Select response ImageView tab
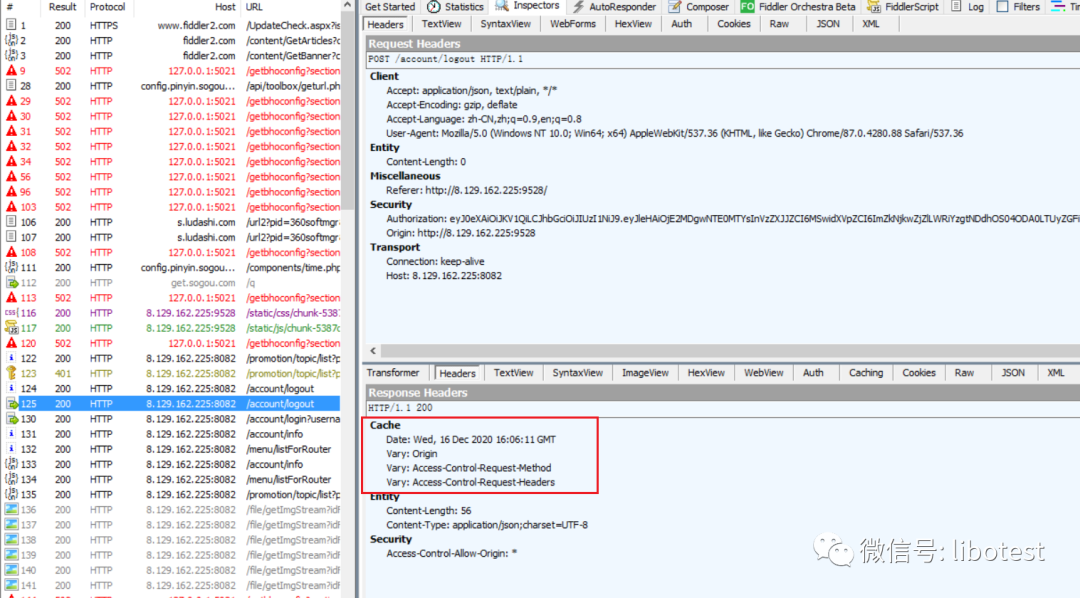This screenshot has width=1080, height=598. pos(645,373)
